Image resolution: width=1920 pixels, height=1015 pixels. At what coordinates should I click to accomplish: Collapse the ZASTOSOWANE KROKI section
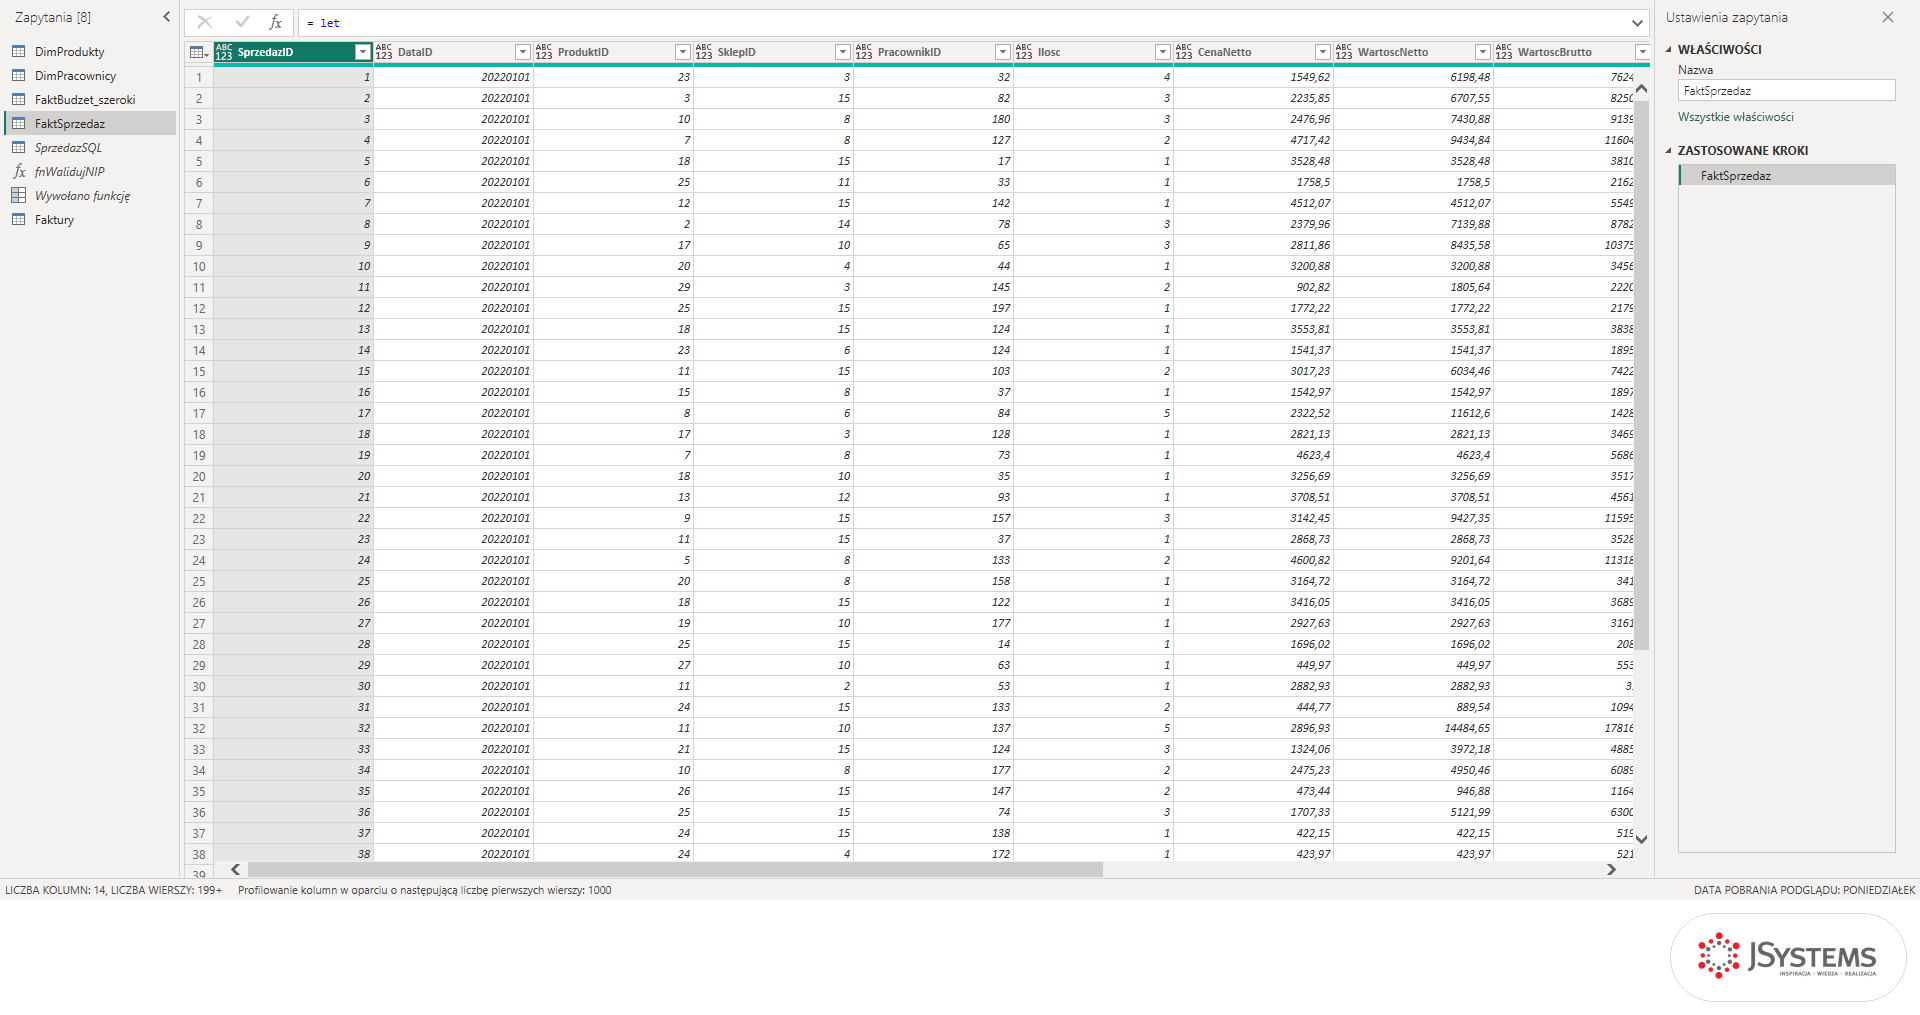(1669, 151)
